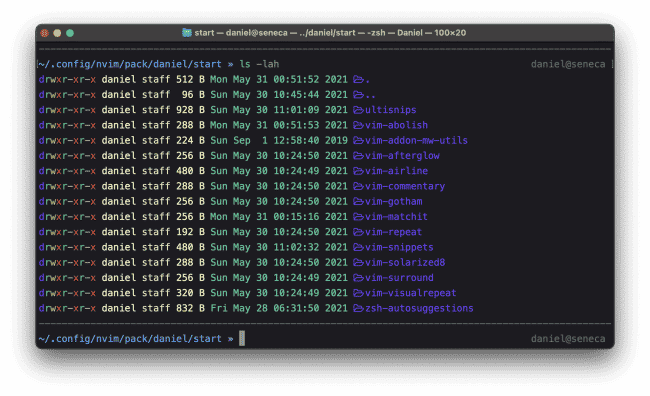Click the folder icon beside vim-repeat
650x396 pixels.
(x=358, y=232)
